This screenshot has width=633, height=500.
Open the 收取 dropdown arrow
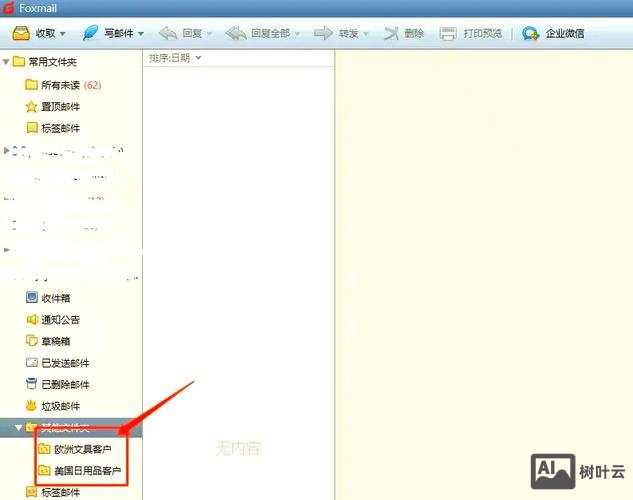click(63, 34)
